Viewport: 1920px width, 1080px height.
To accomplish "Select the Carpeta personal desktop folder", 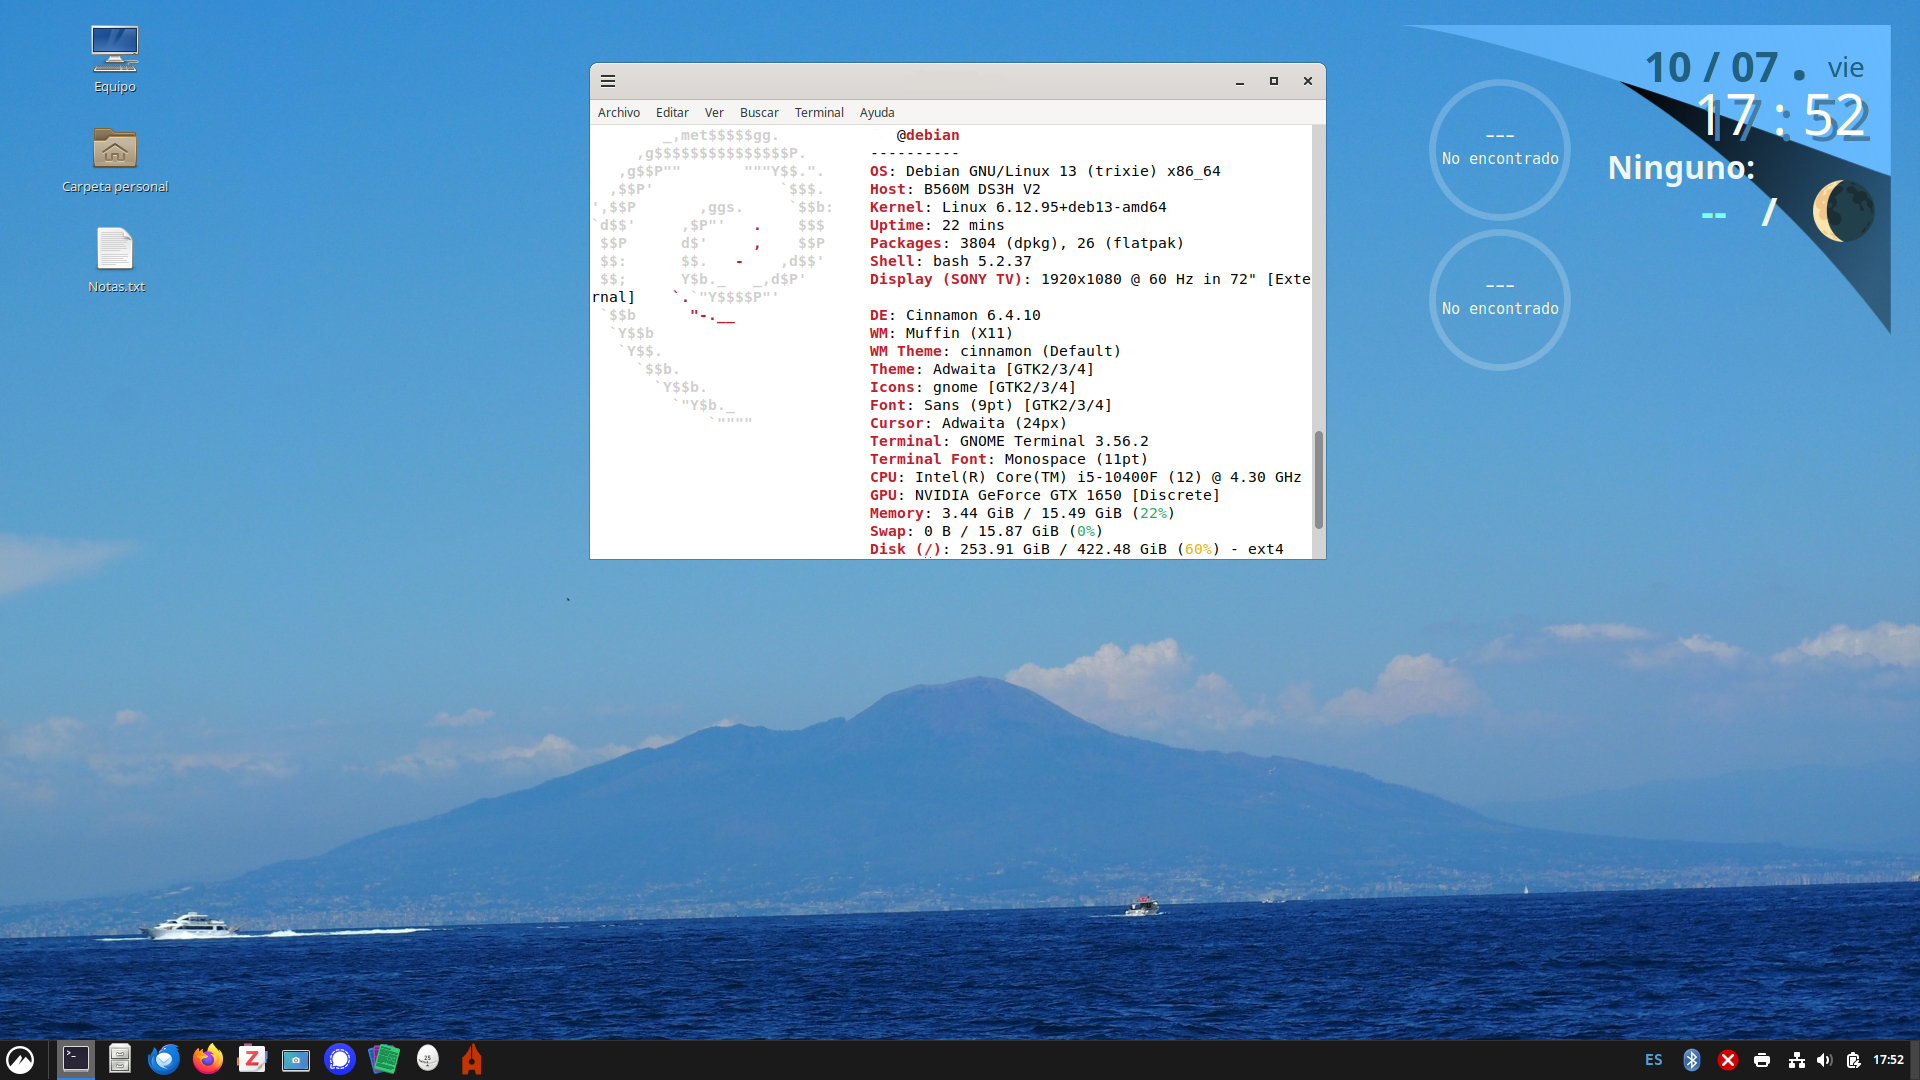I will [x=115, y=160].
